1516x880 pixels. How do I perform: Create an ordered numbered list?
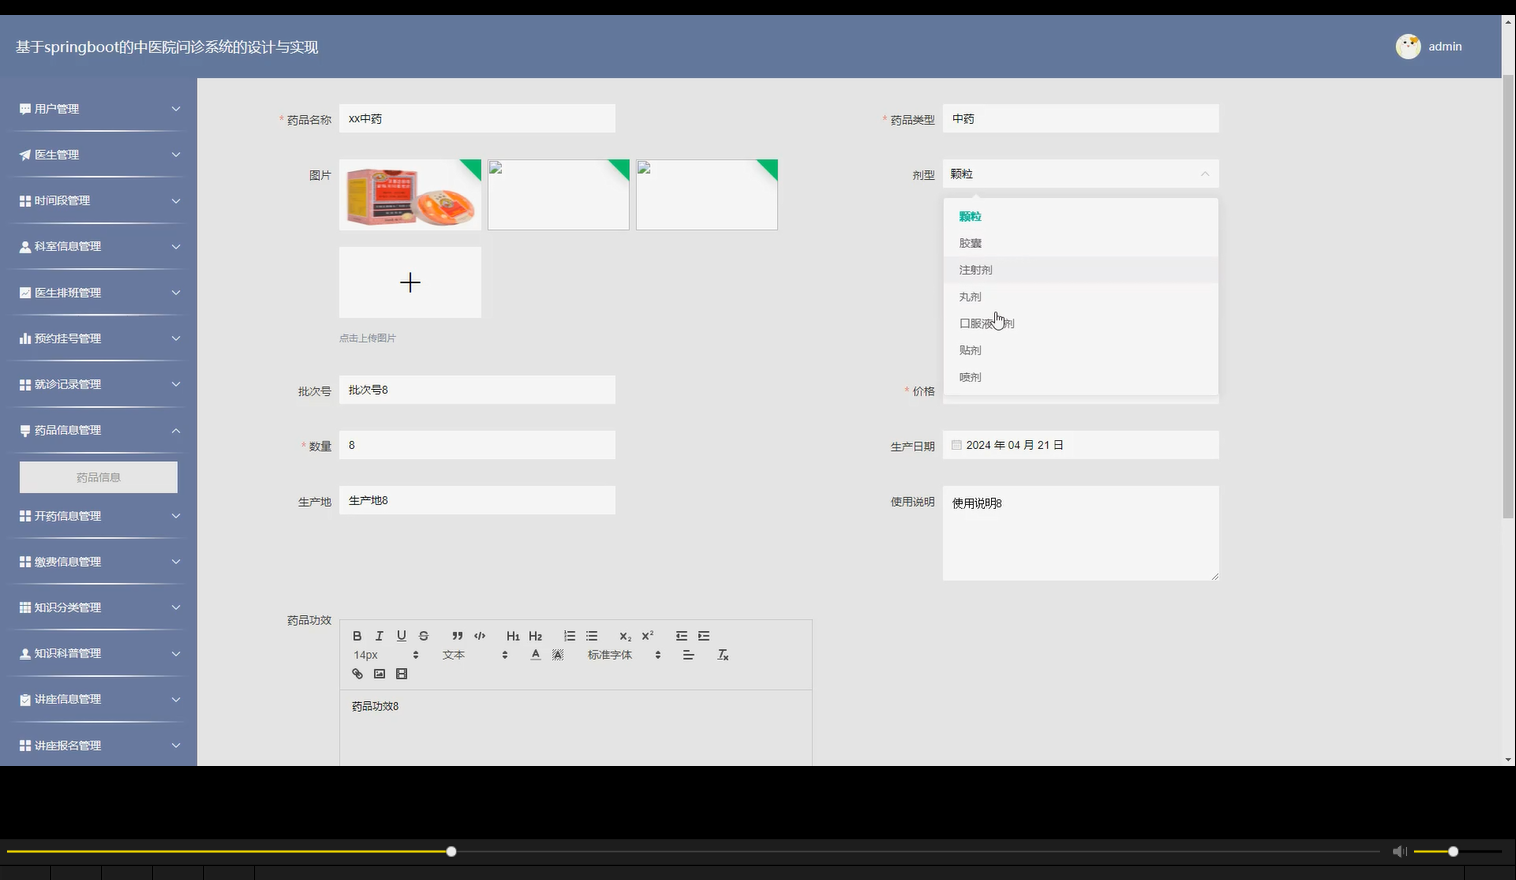coord(569,636)
